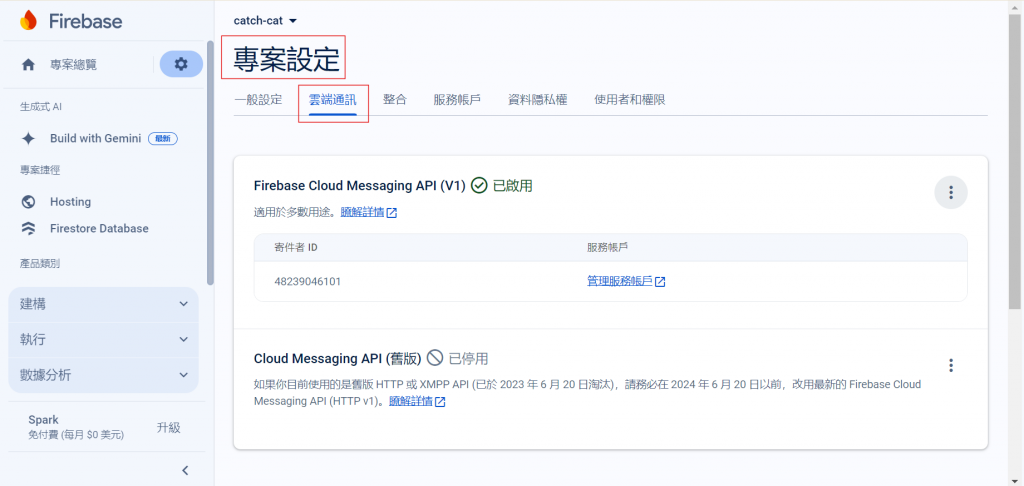Expand the 數據分析 category
The height and width of the screenshot is (486, 1024).
[103, 375]
